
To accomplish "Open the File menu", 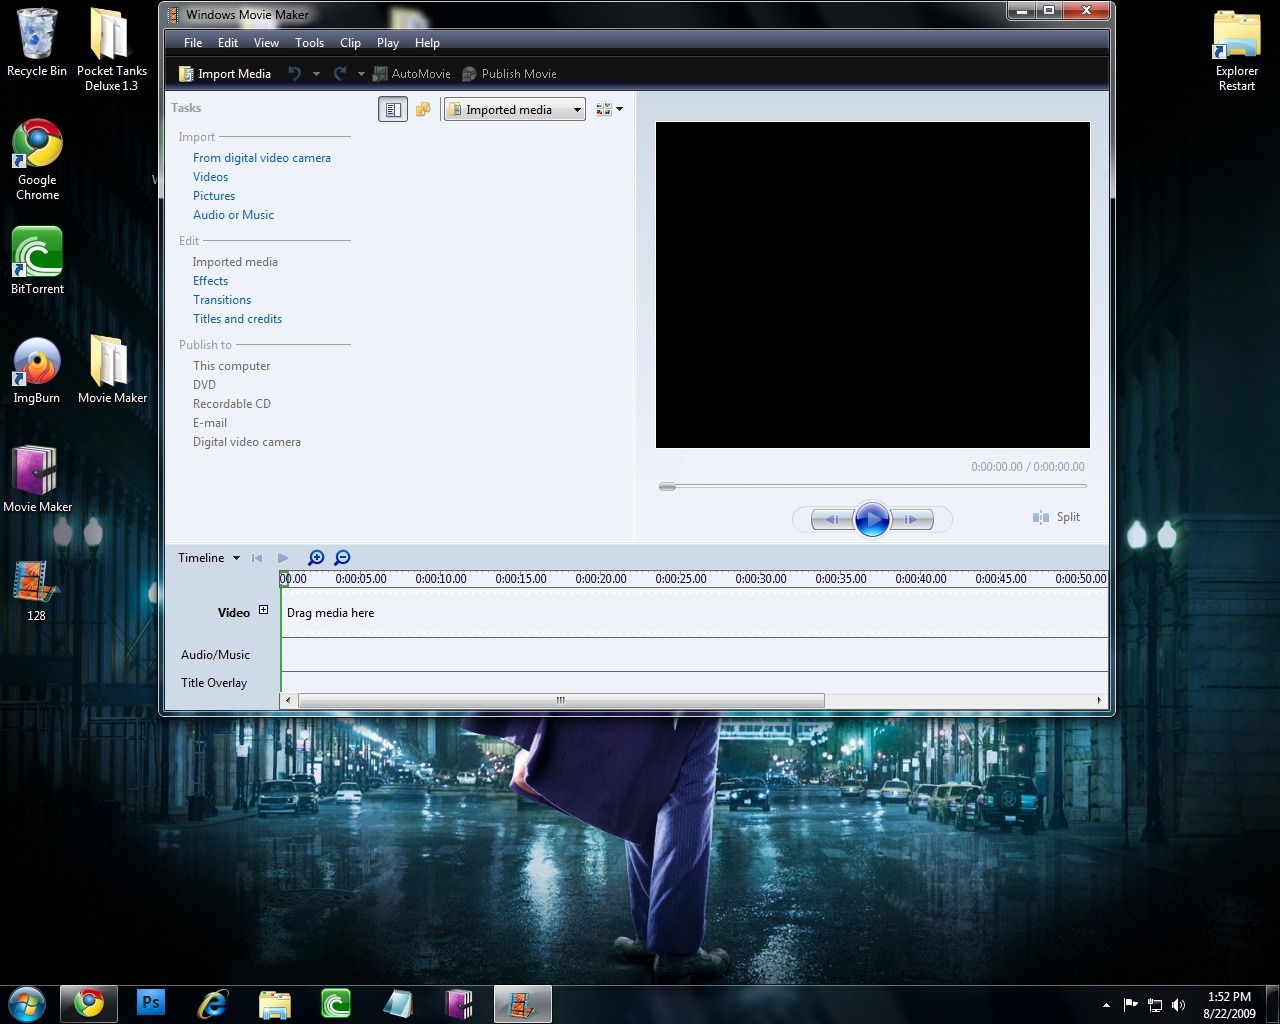I will 193,43.
